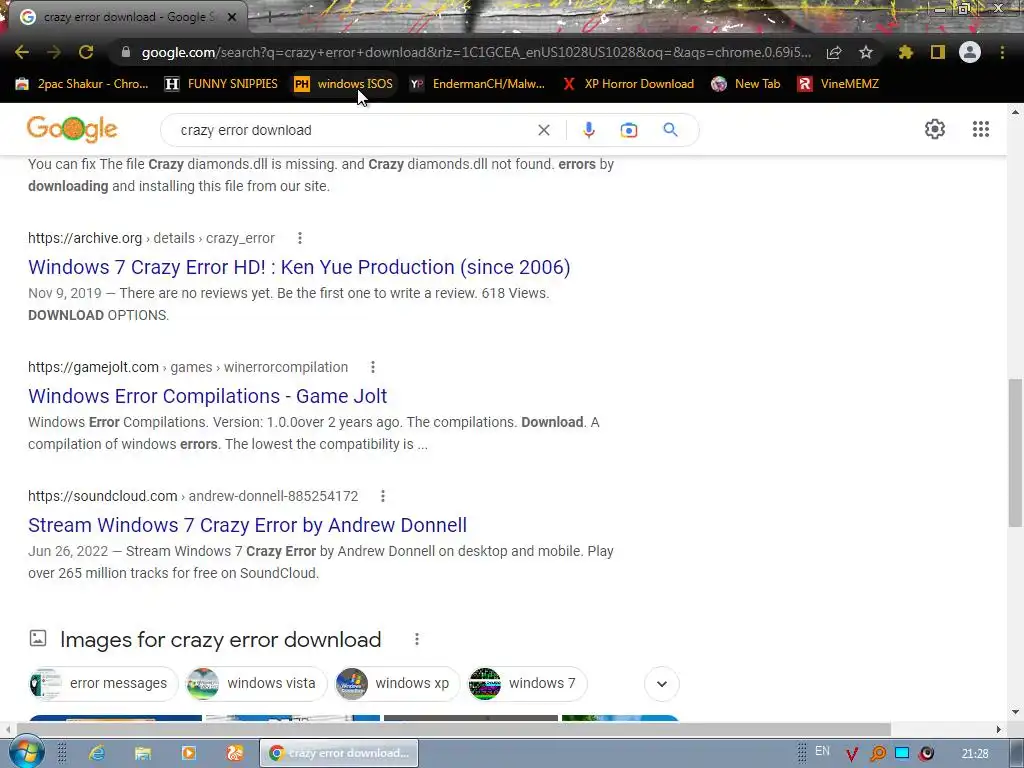Open the orange app icon on taskbar
Image resolution: width=1024 pixels, height=768 pixels.
(x=234, y=753)
